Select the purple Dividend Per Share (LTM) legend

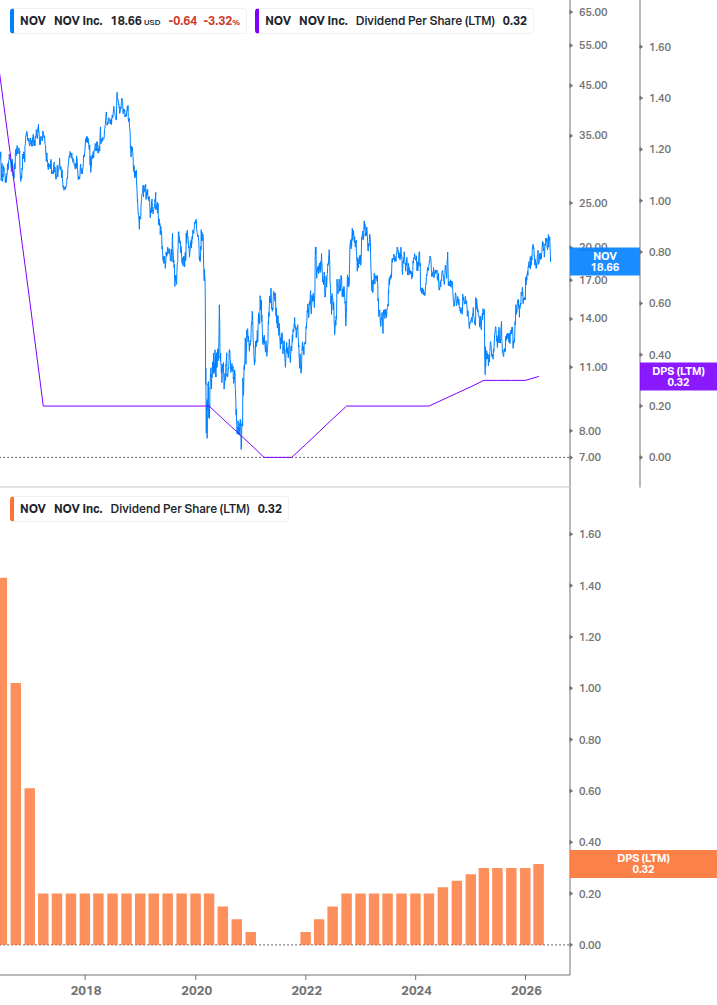pyautogui.click(x=394, y=21)
